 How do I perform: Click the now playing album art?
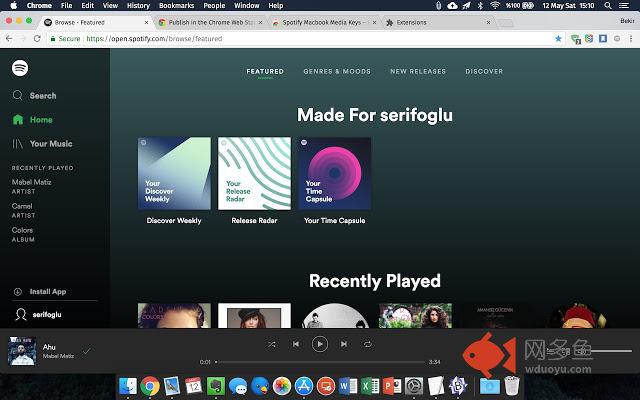click(22, 351)
